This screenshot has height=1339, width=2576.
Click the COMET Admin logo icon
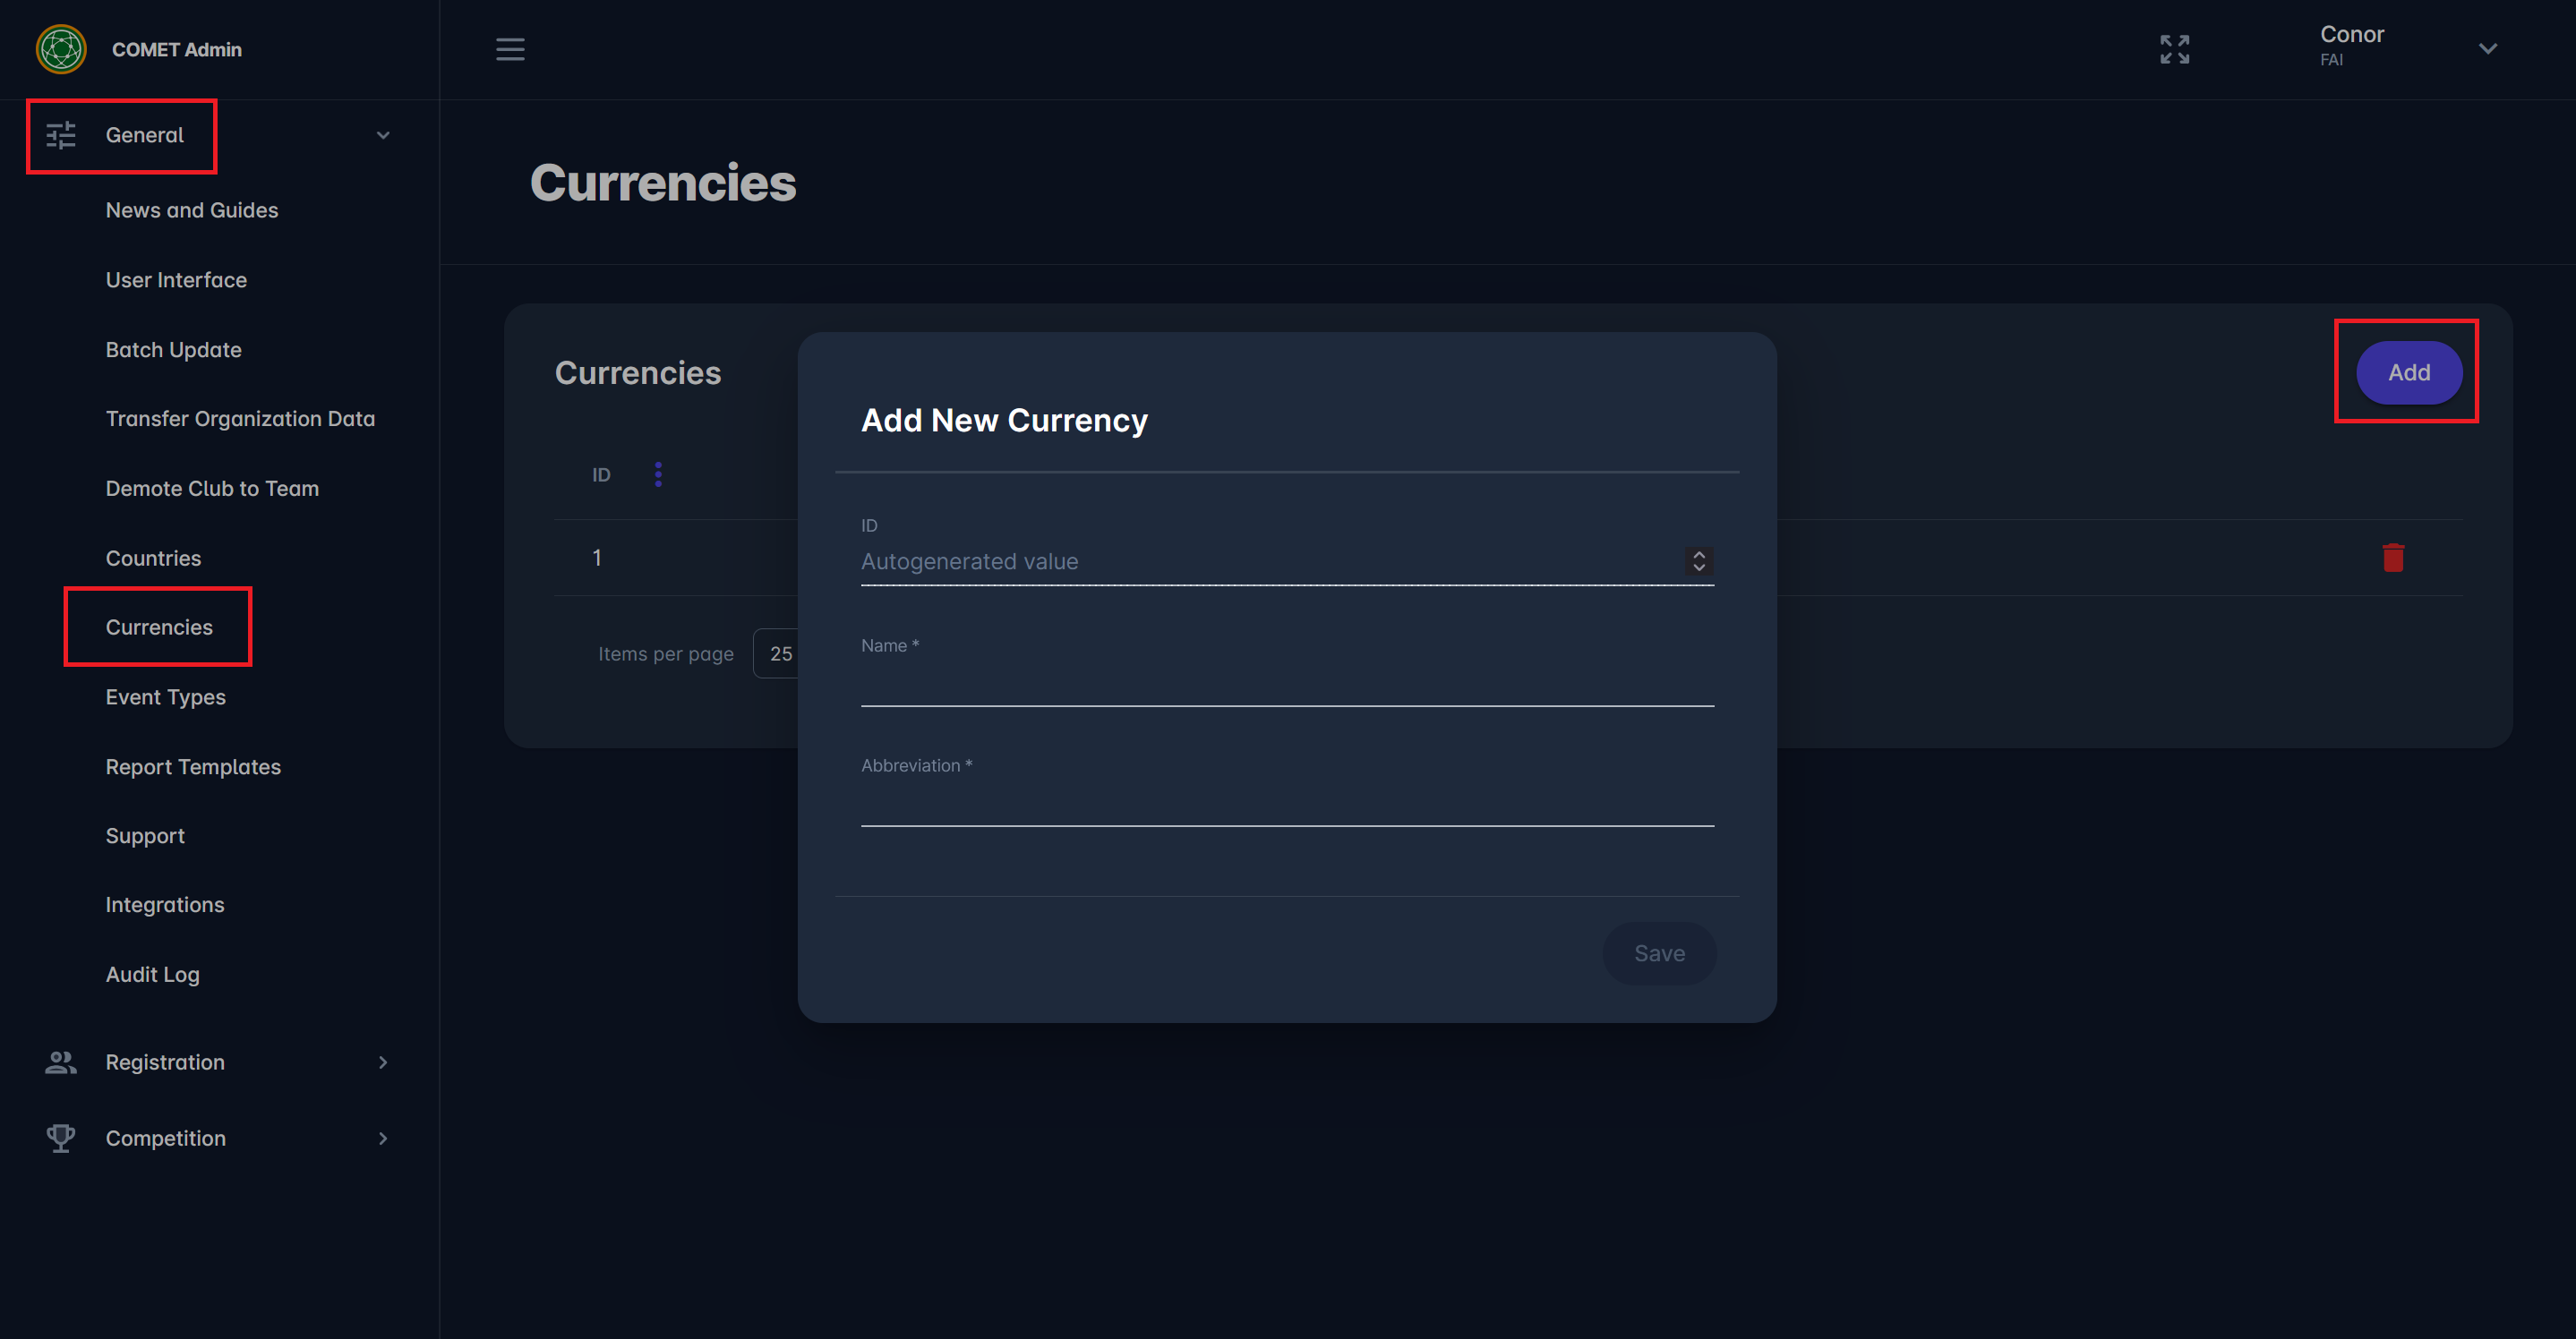point(61,49)
